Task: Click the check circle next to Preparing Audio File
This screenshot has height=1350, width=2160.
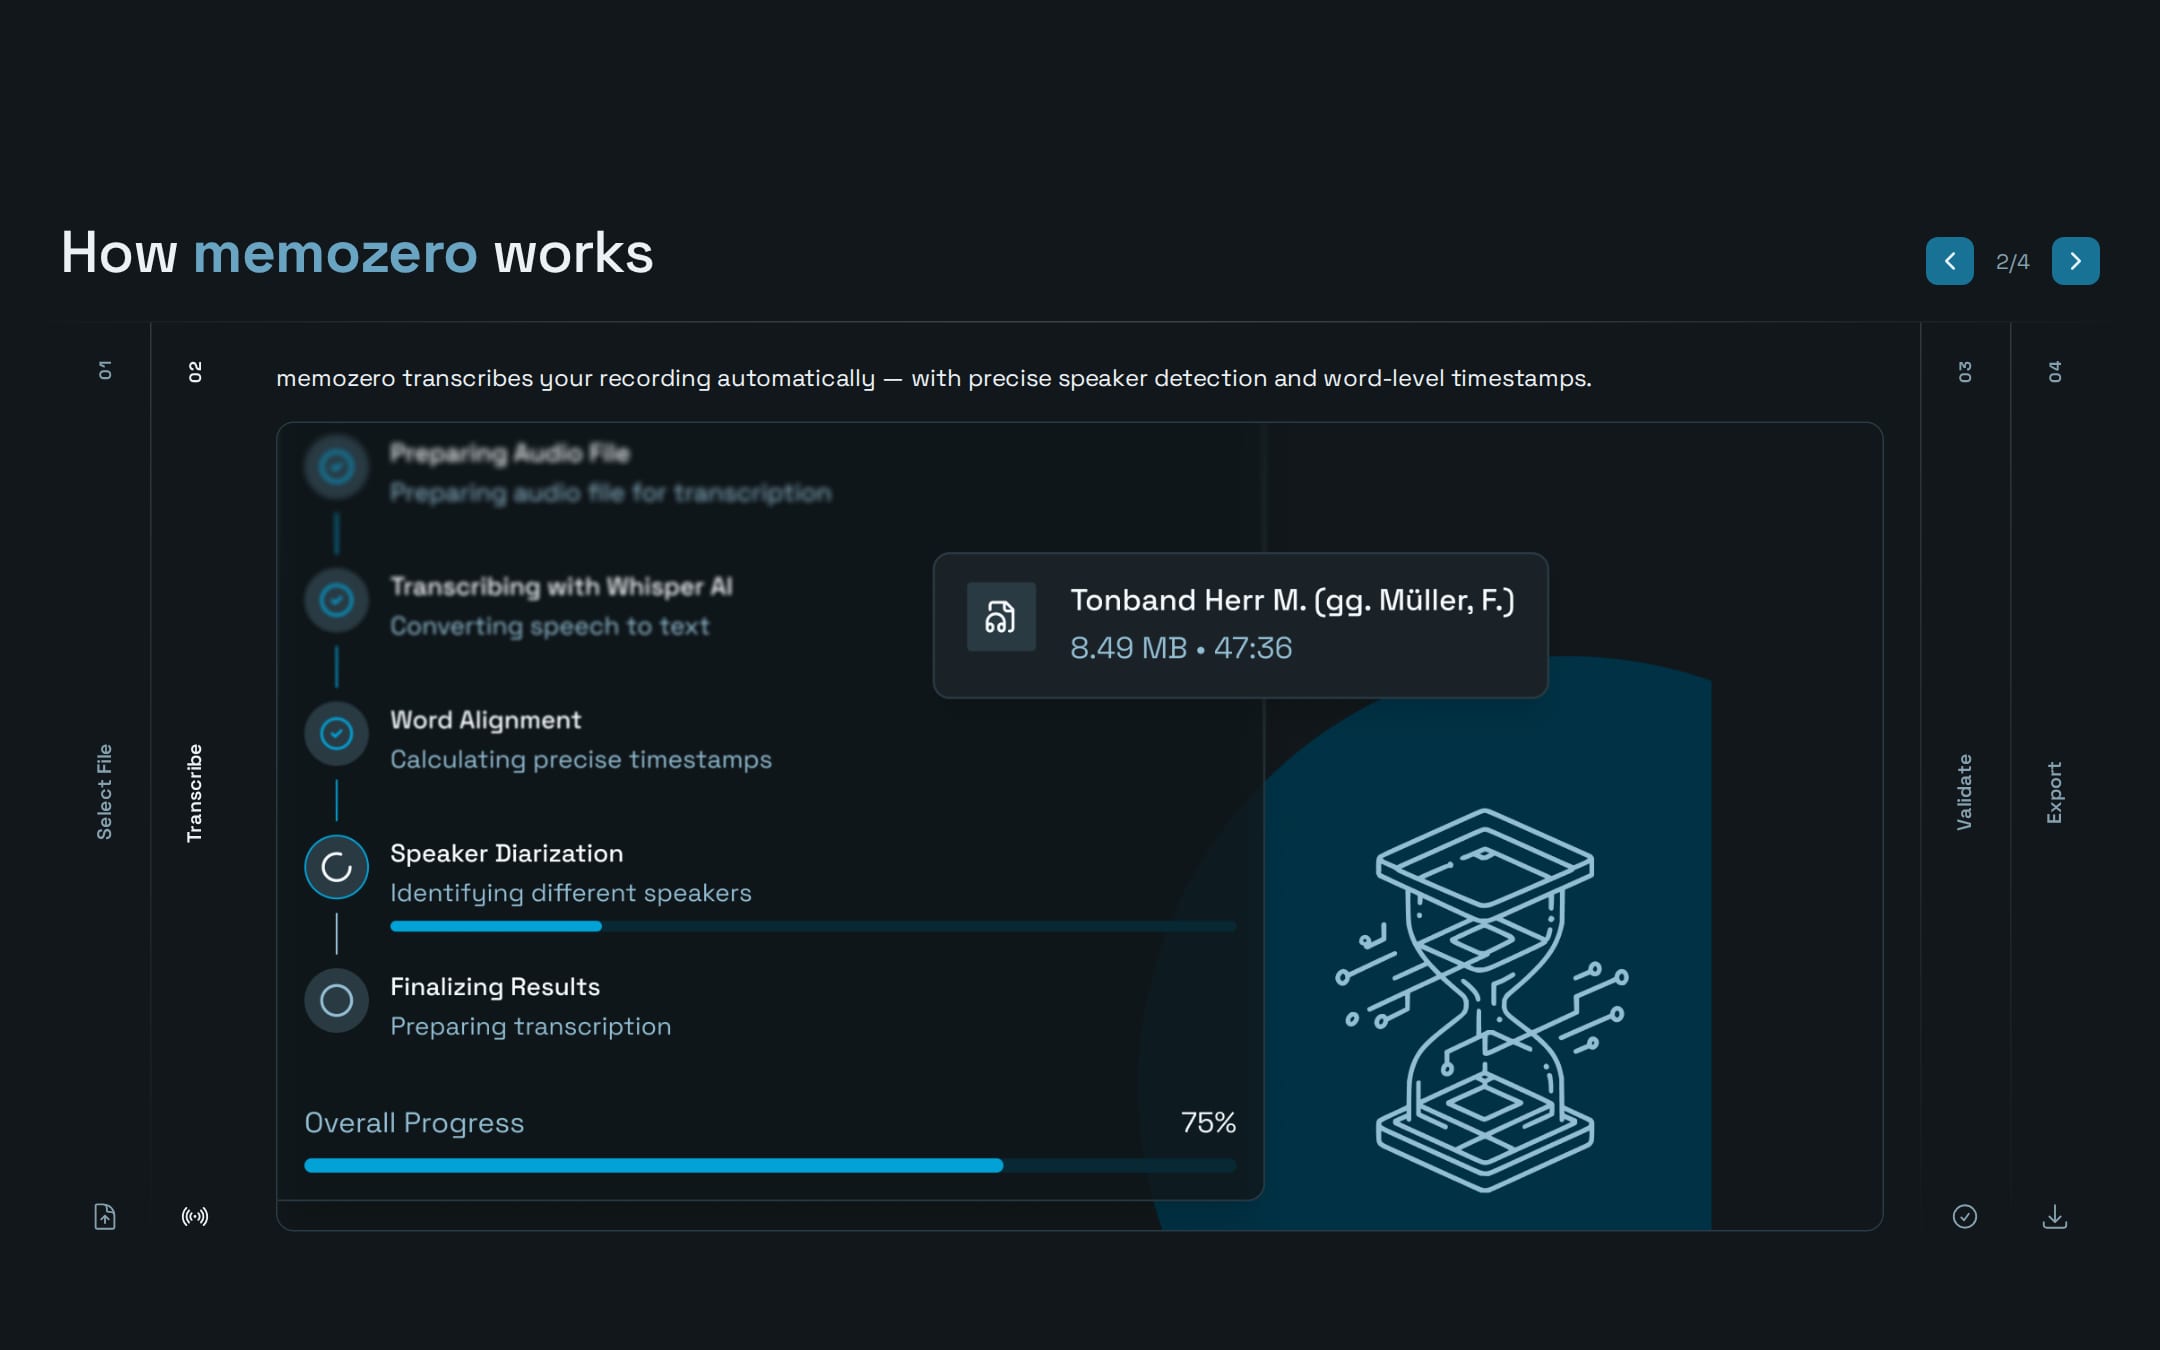Action: [x=336, y=466]
